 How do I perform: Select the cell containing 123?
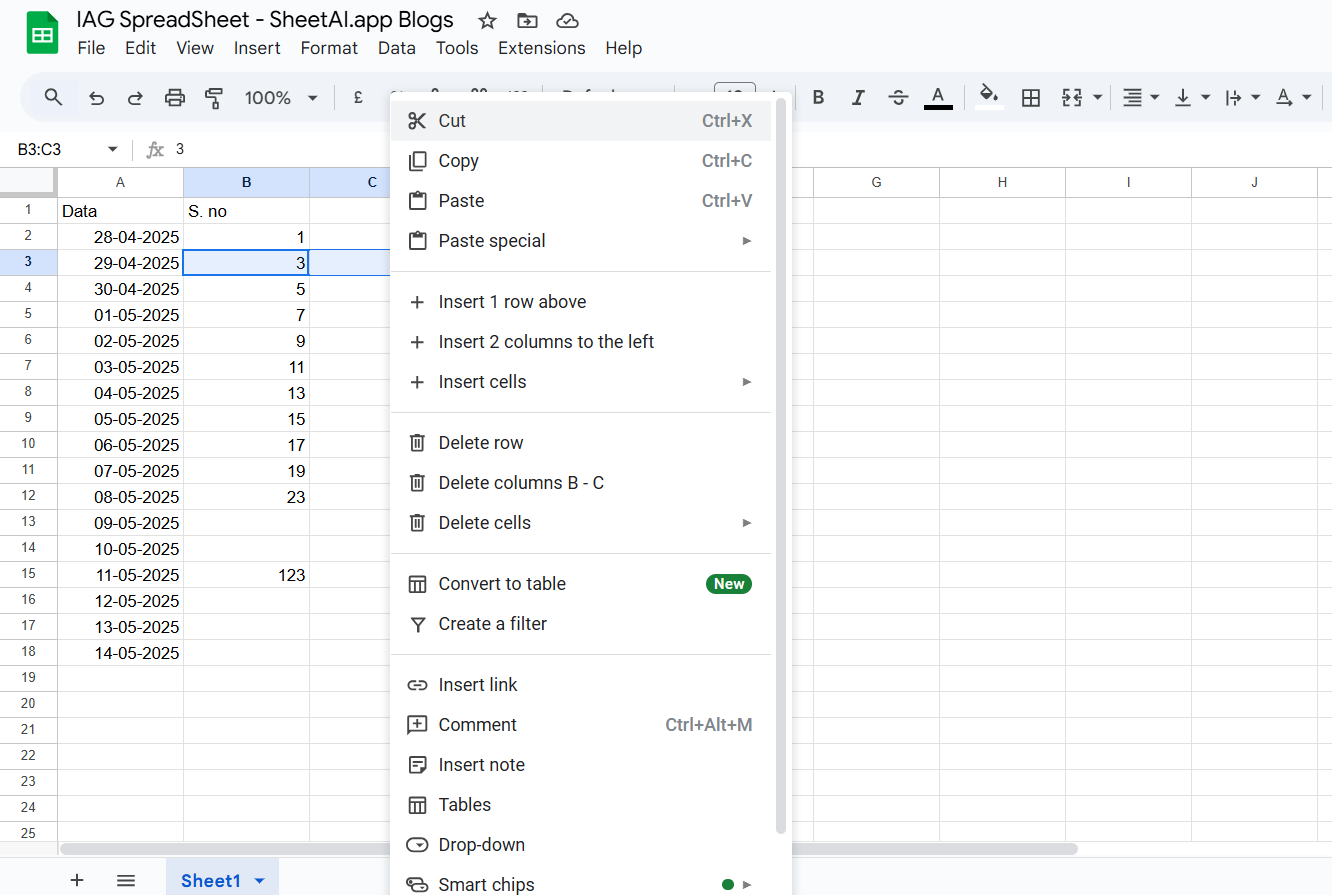point(247,575)
